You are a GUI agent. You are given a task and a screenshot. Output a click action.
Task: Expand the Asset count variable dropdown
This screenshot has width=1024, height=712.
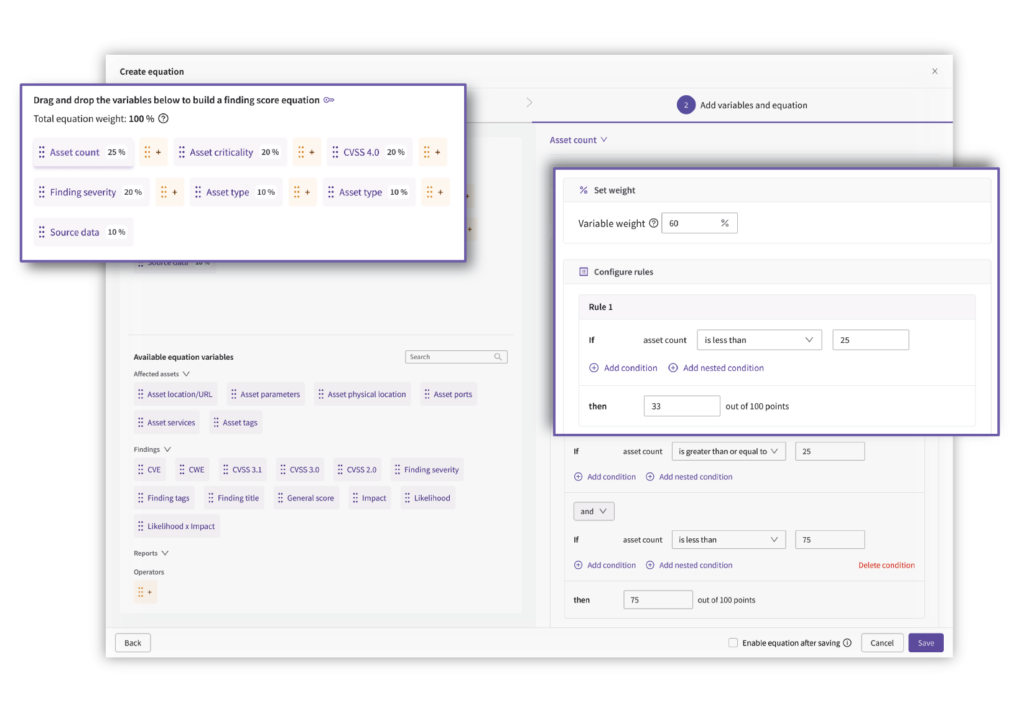point(578,140)
